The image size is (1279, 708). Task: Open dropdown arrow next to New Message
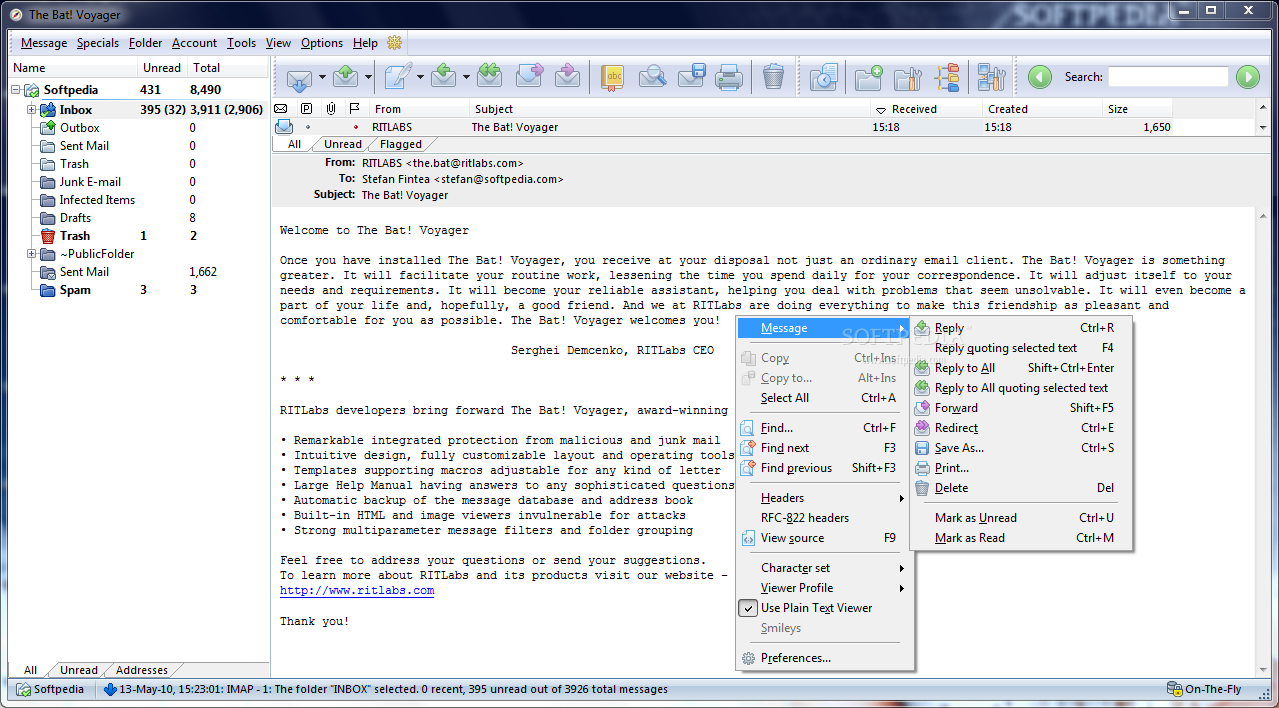pos(420,77)
